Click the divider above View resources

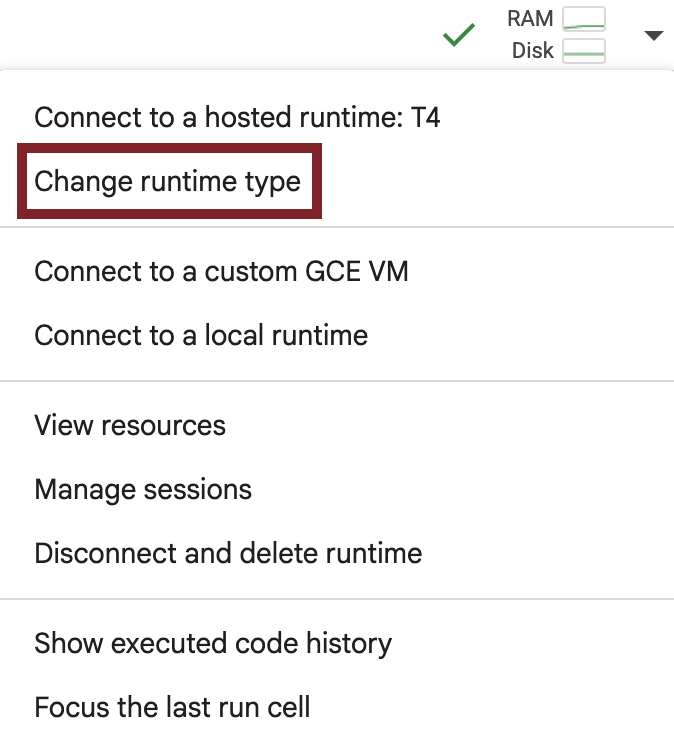pyautogui.click(x=337, y=381)
